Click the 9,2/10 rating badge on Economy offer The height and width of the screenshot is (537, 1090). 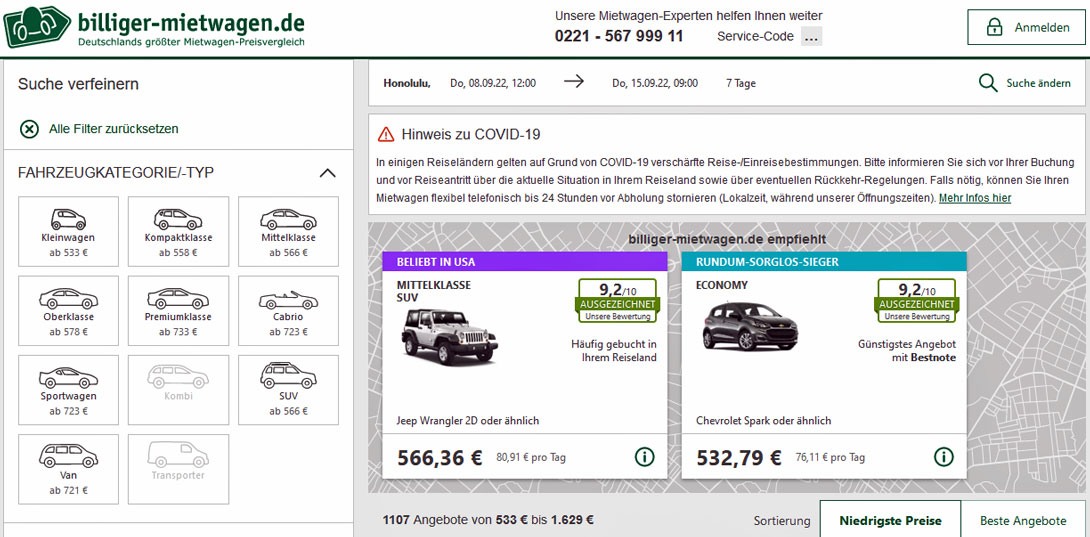pyautogui.click(x=917, y=300)
